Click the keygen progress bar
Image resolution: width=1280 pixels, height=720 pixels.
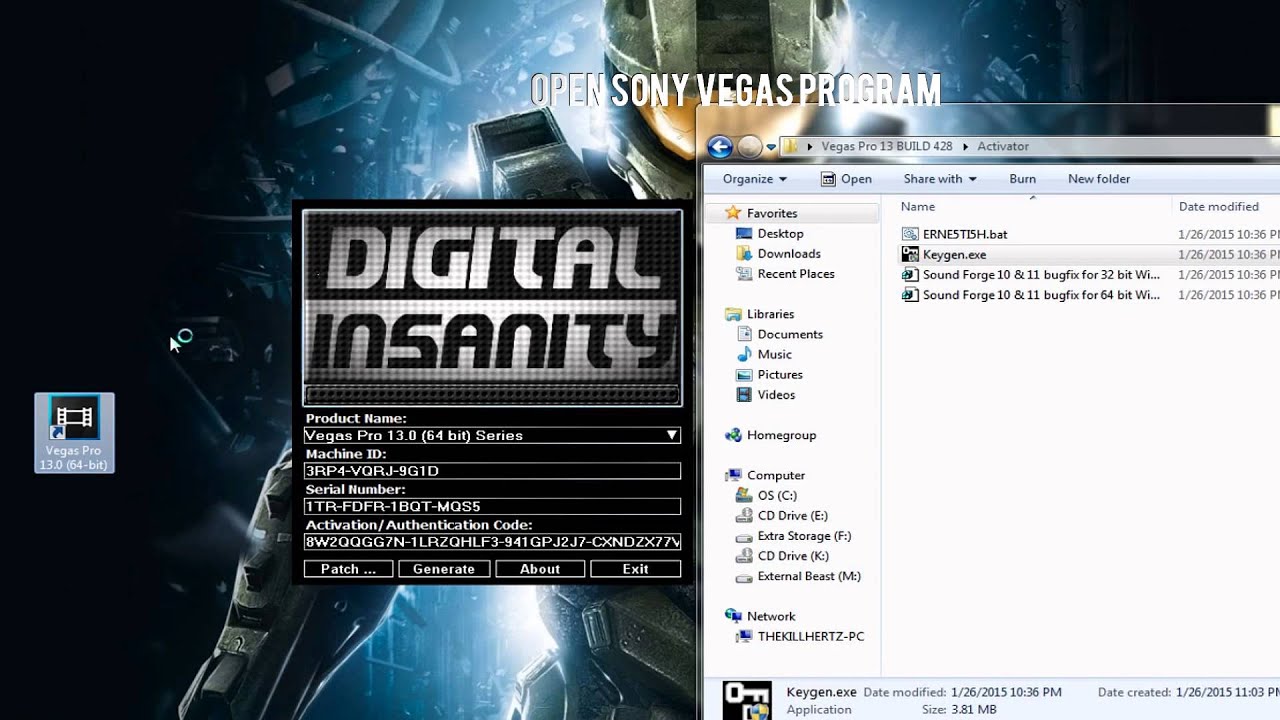[492, 395]
